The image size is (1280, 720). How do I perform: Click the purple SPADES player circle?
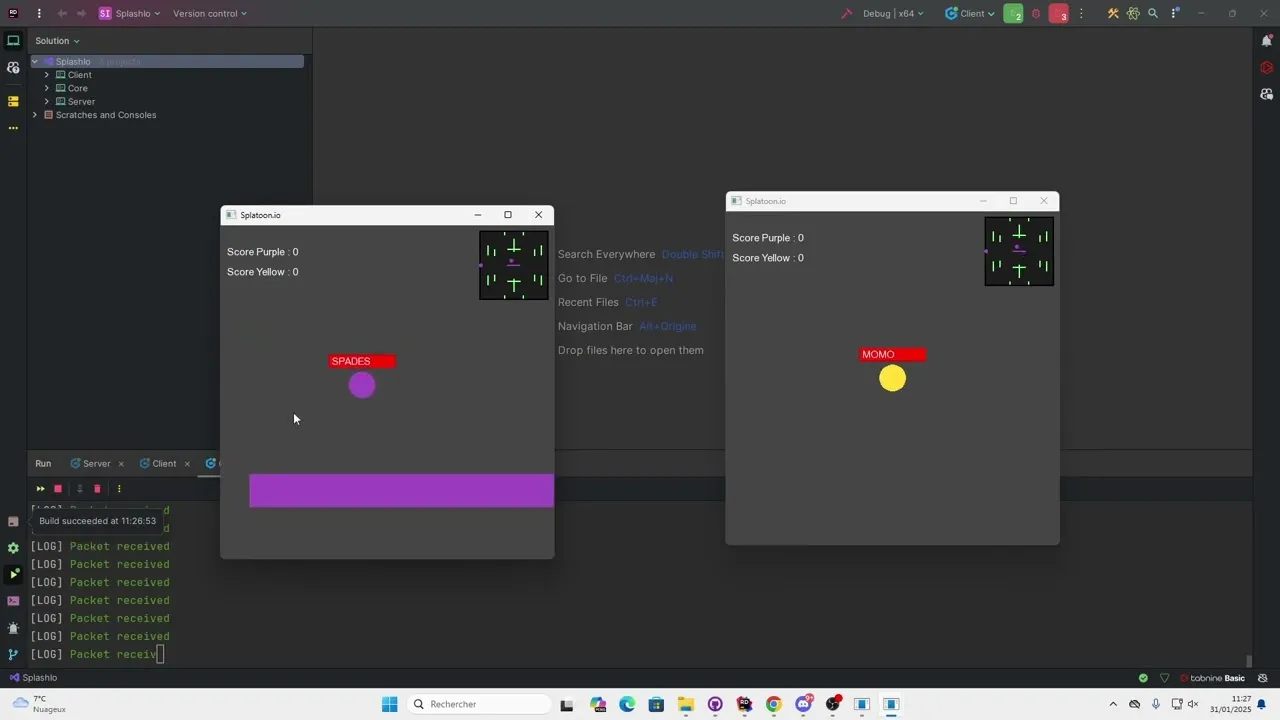[362, 385]
